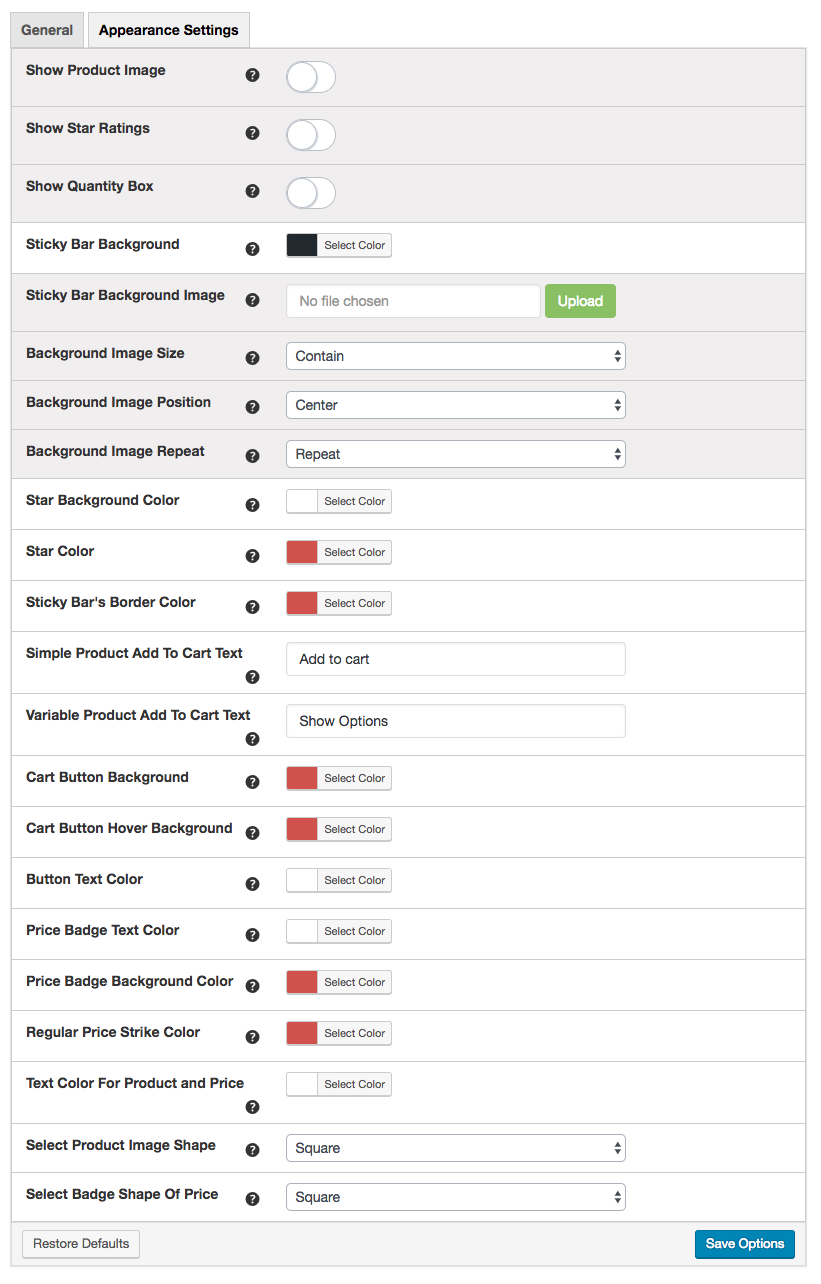The image size is (821, 1284).
Task: Click the Simple Product Add To Cart text field
Action: coord(455,659)
